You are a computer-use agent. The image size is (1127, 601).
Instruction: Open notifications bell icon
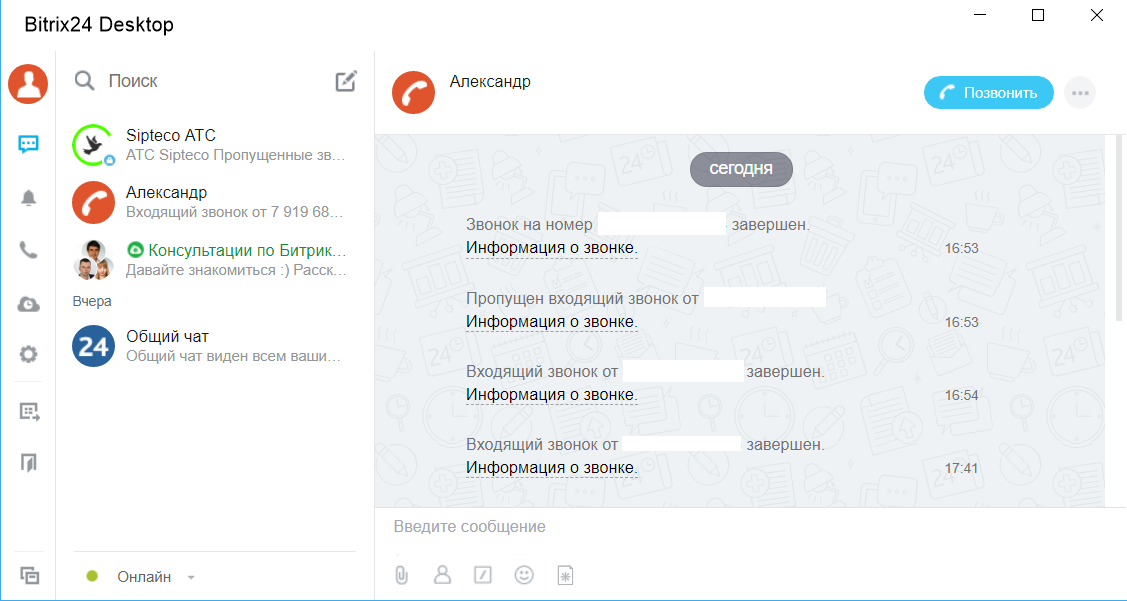tap(28, 198)
